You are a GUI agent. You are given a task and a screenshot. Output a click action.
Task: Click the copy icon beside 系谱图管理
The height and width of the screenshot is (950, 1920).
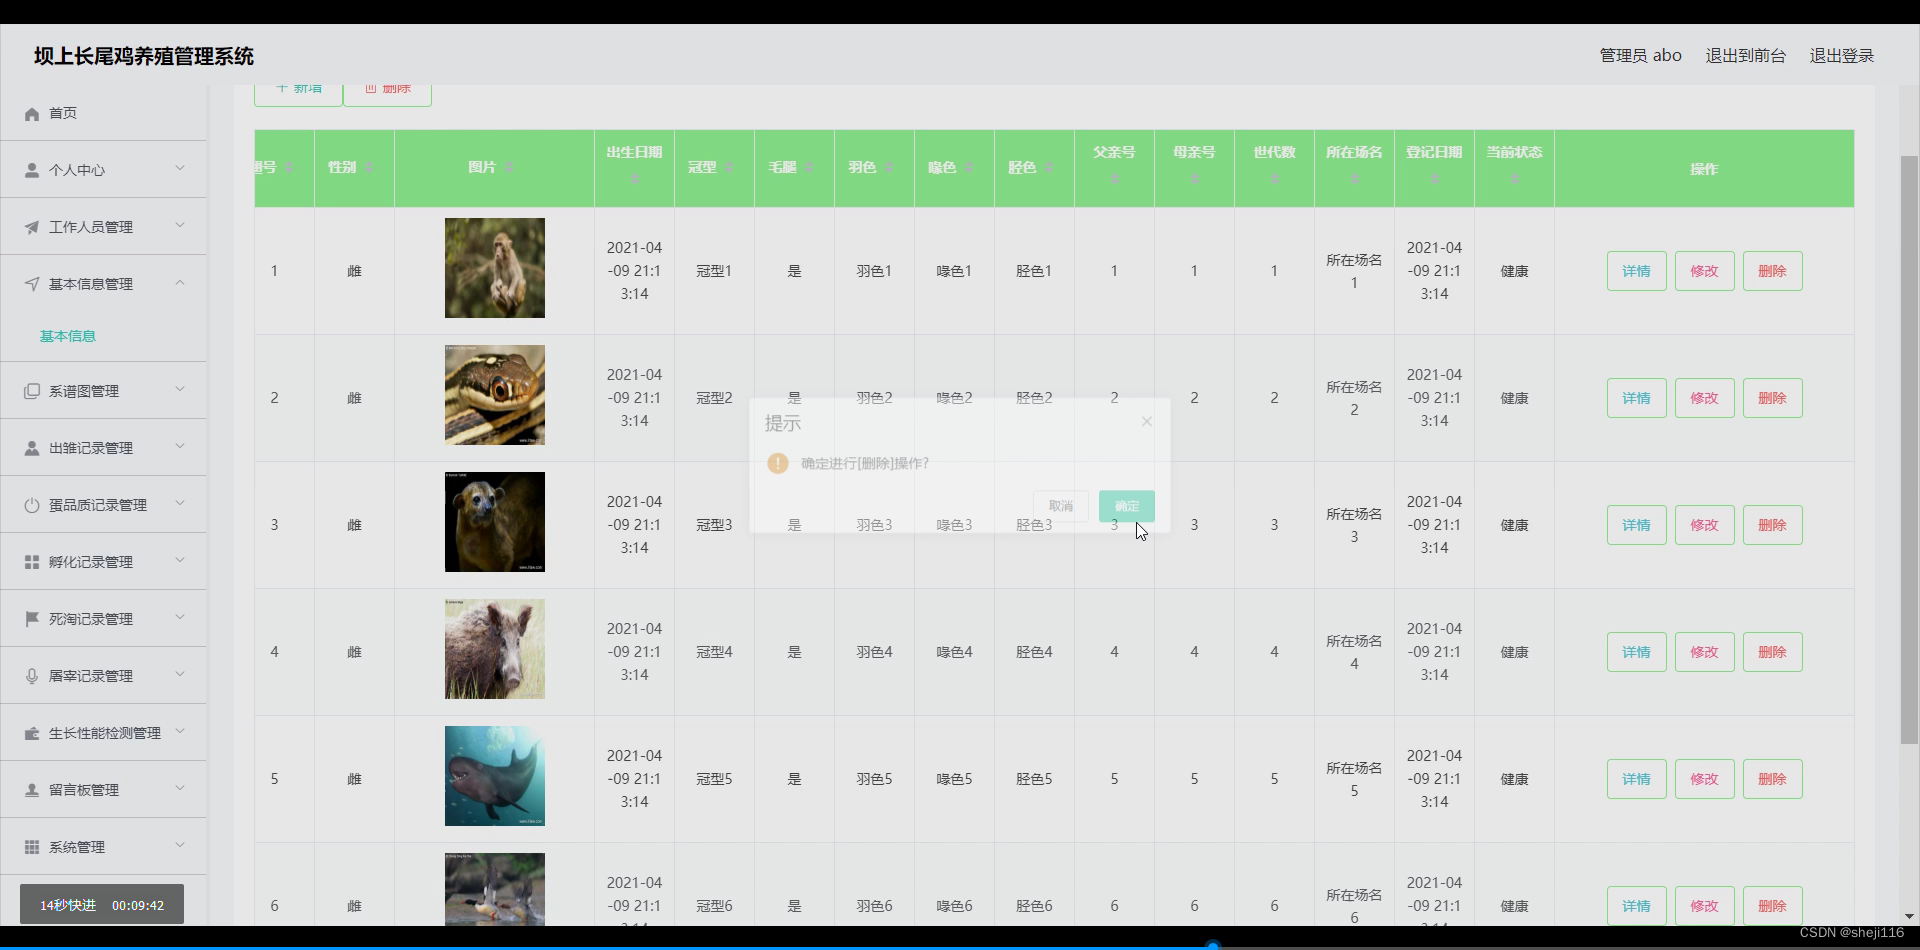(x=31, y=389)
